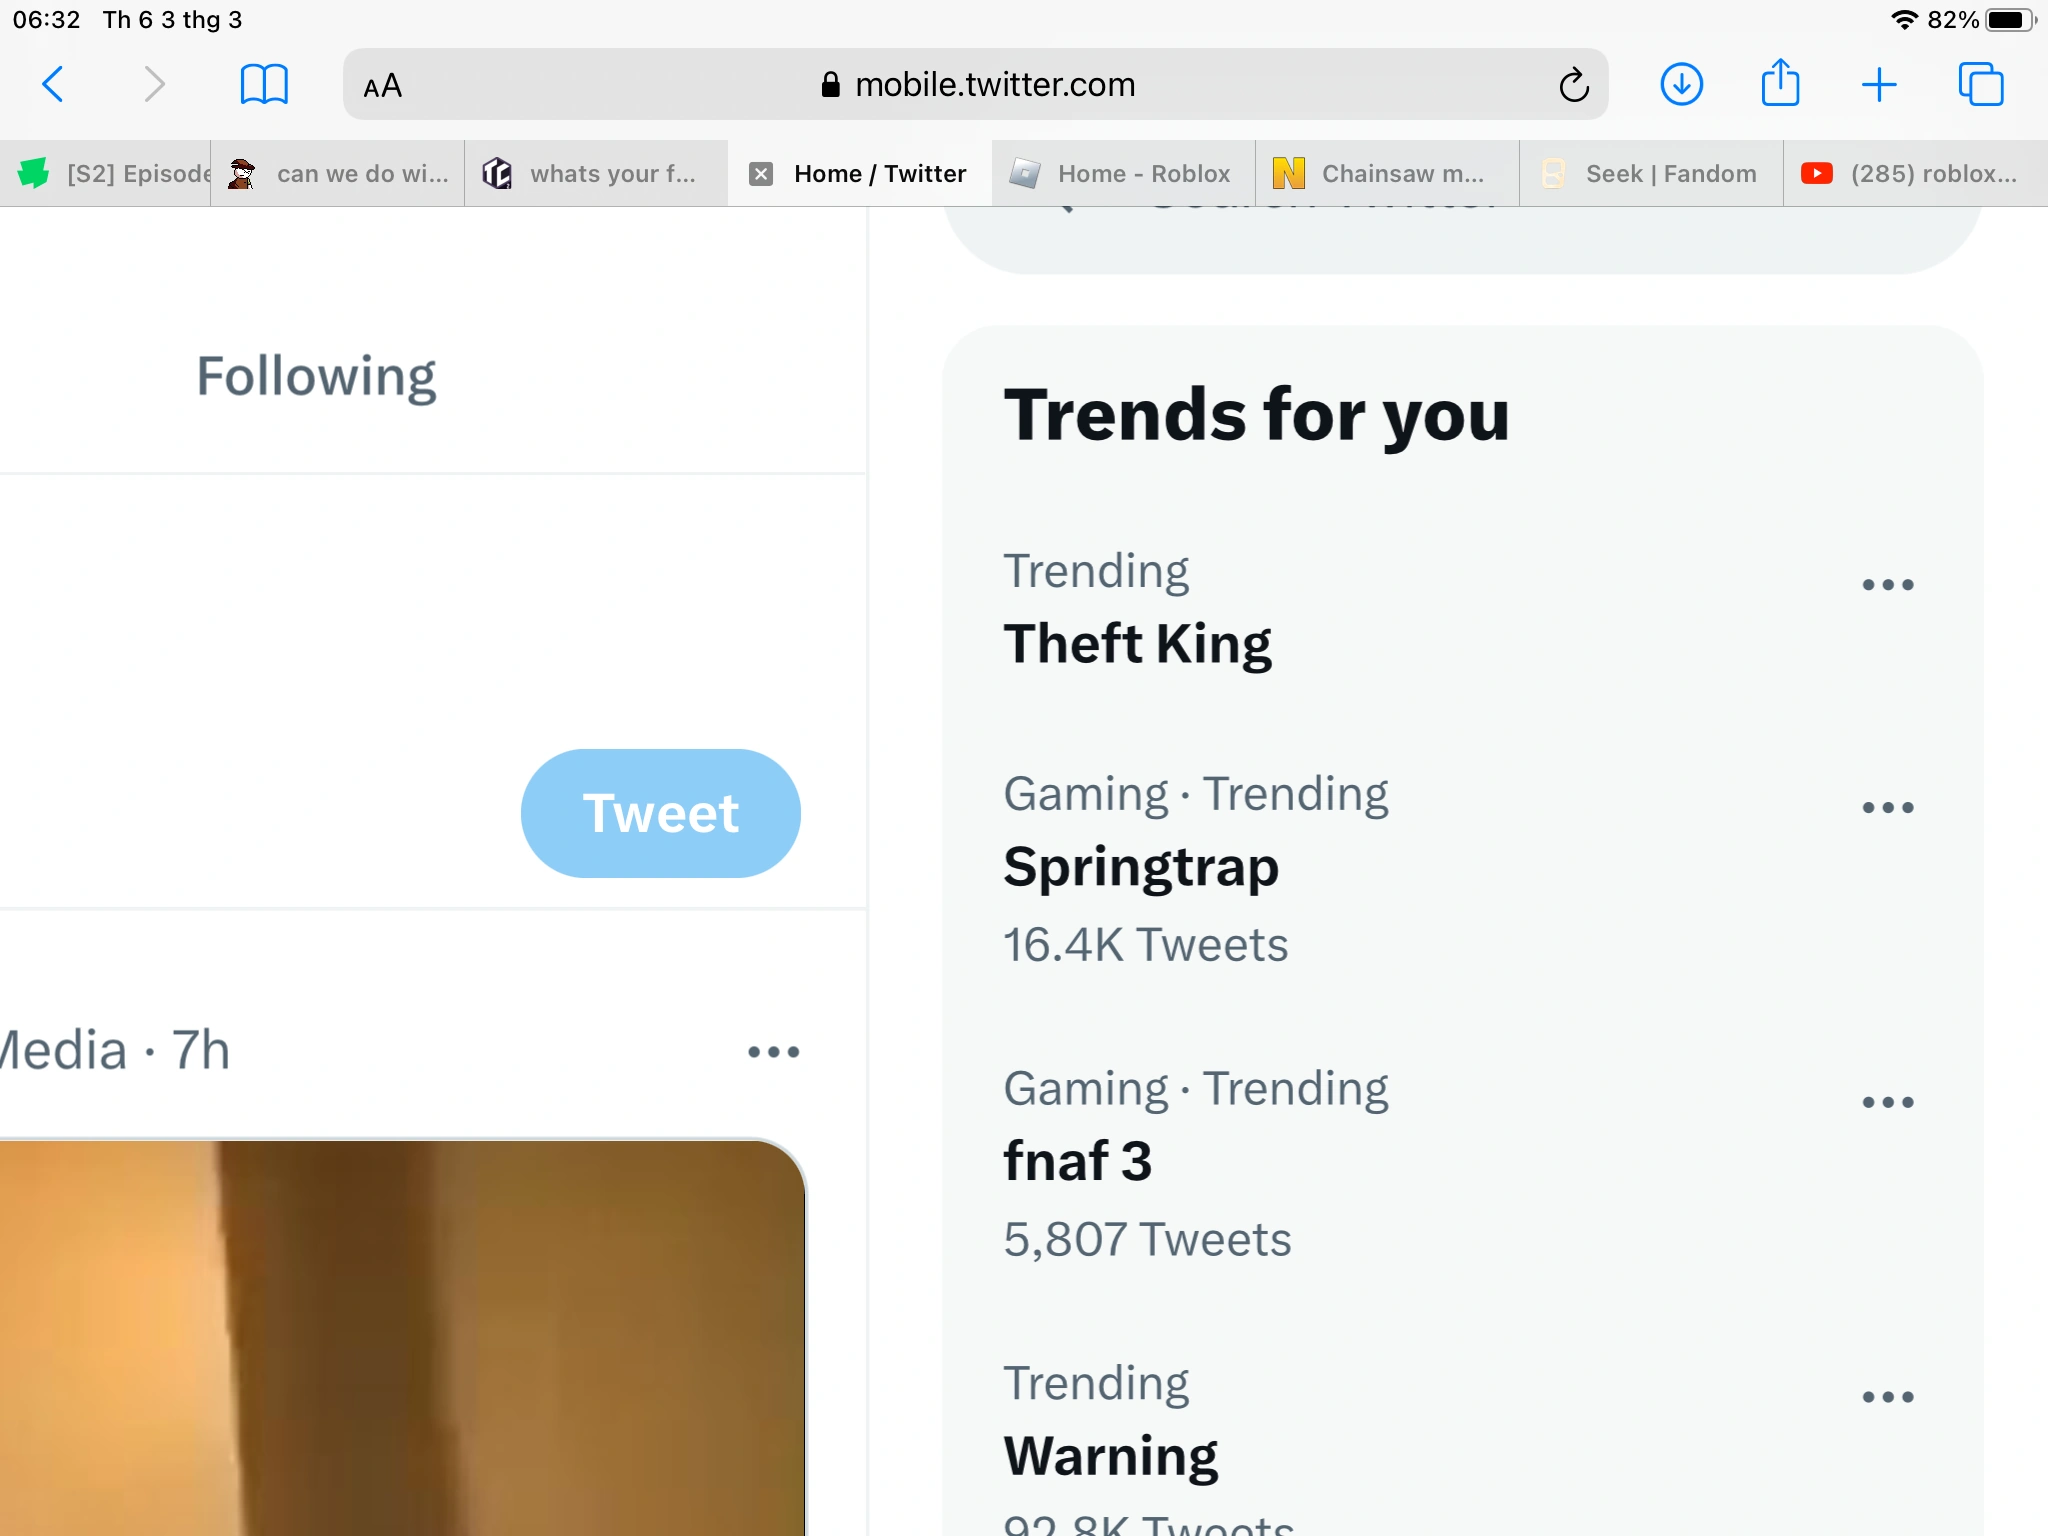Open a new Safari tab

pos(1880,84)
